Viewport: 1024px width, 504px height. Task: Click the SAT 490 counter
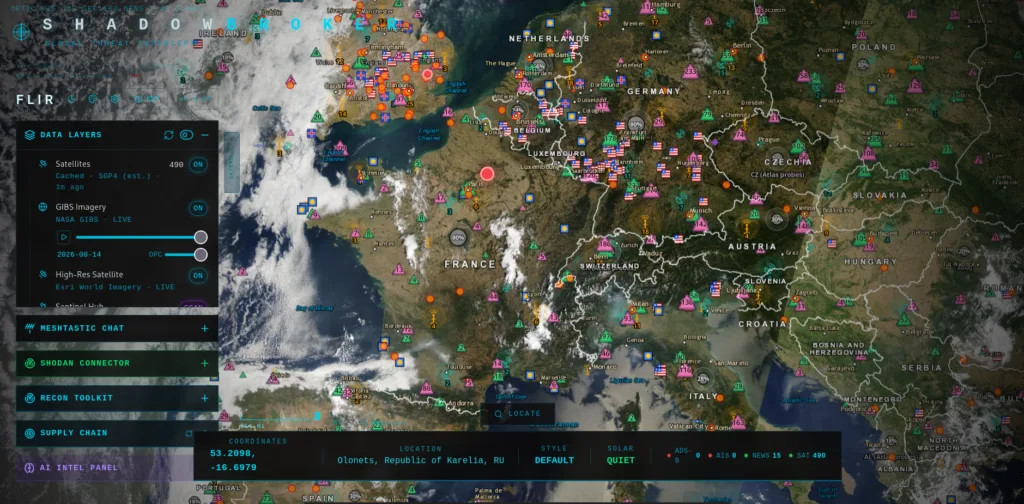807,456
